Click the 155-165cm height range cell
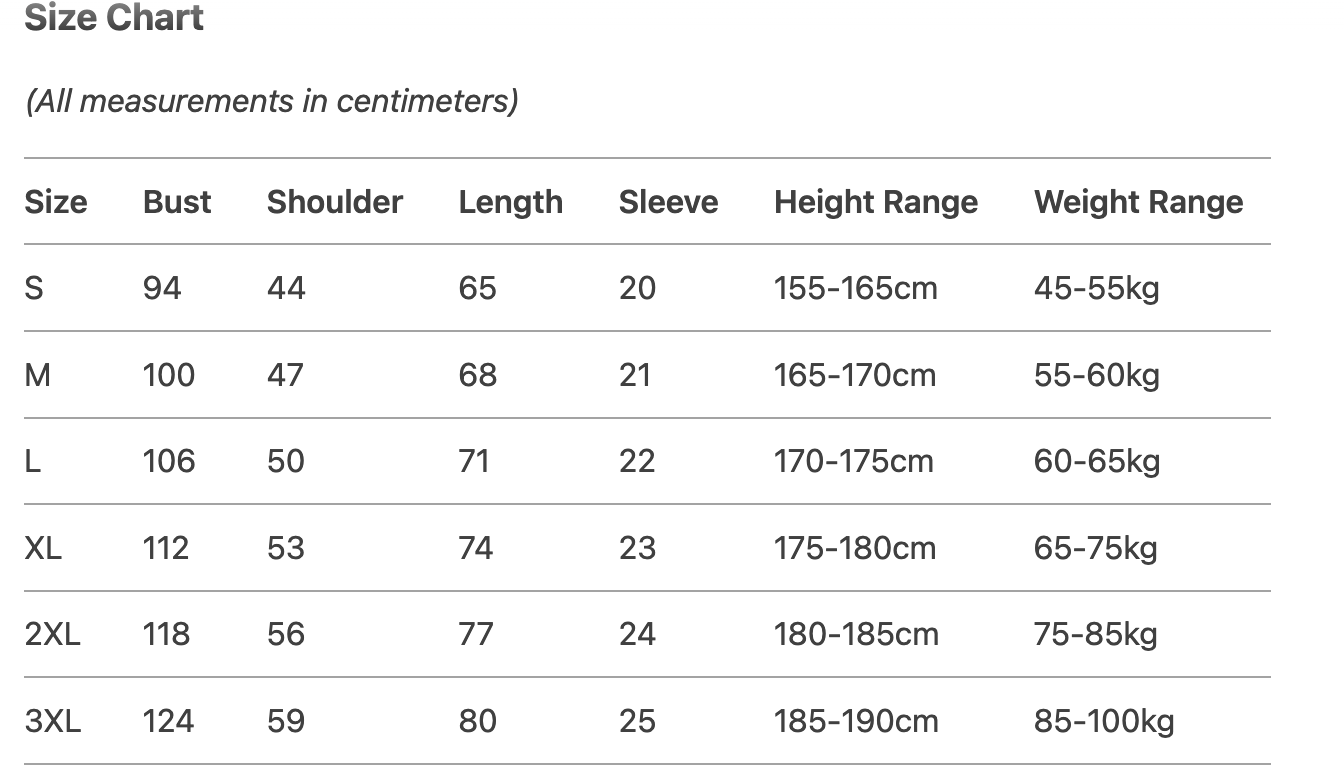1344x778 pixels. coord(856,289)
